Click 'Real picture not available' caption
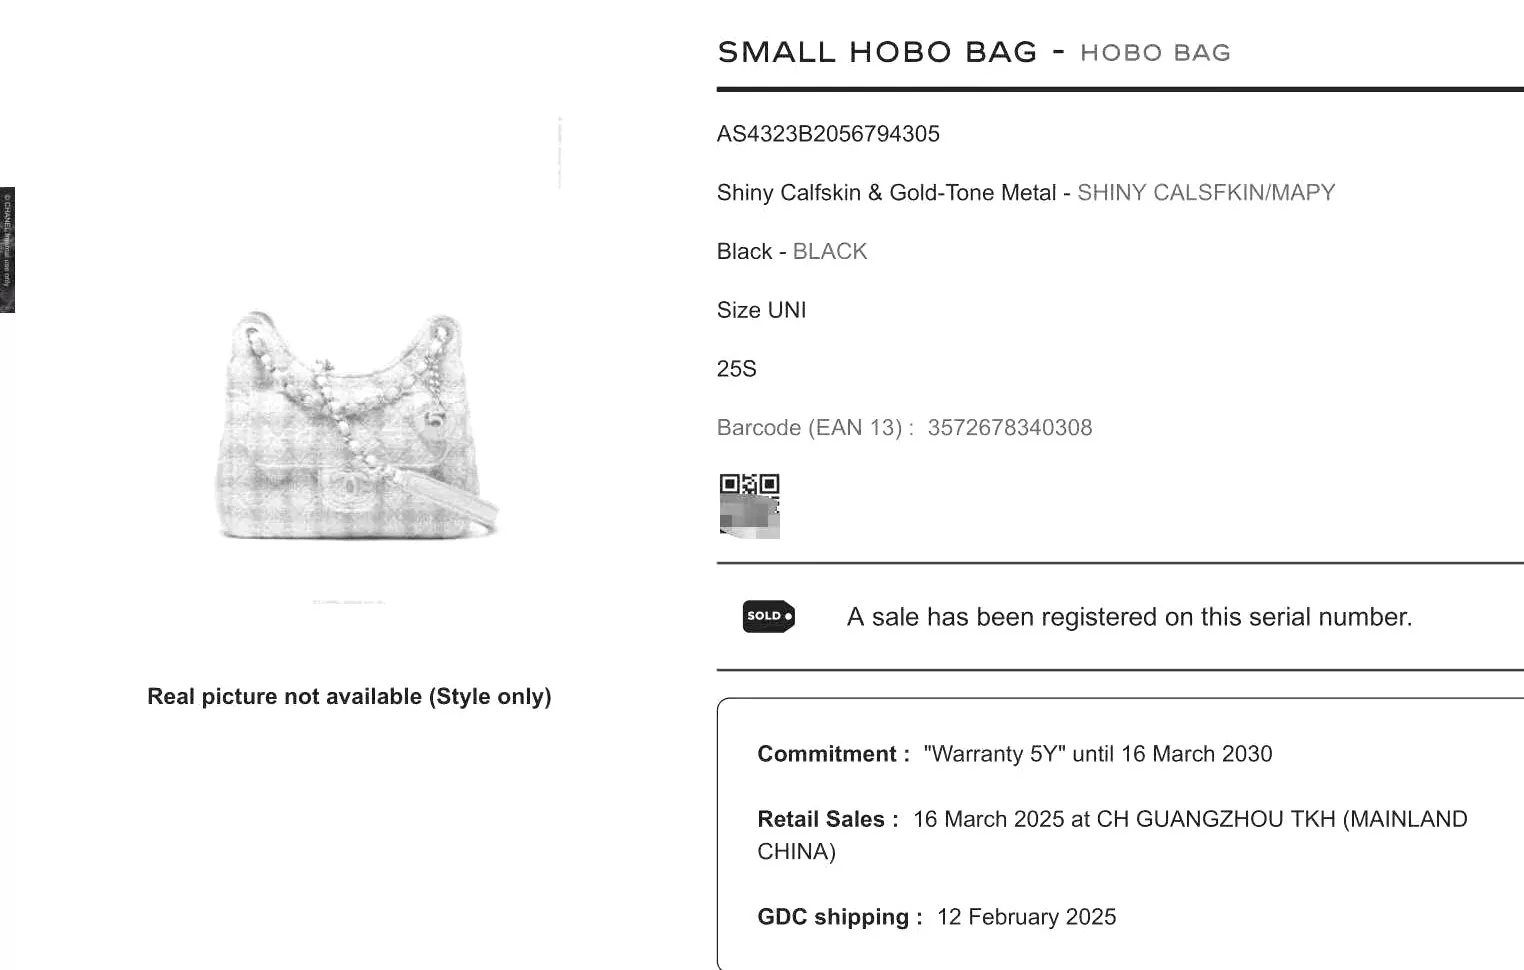The height and width of the screenshot is (970, 1524). [349, 697]
